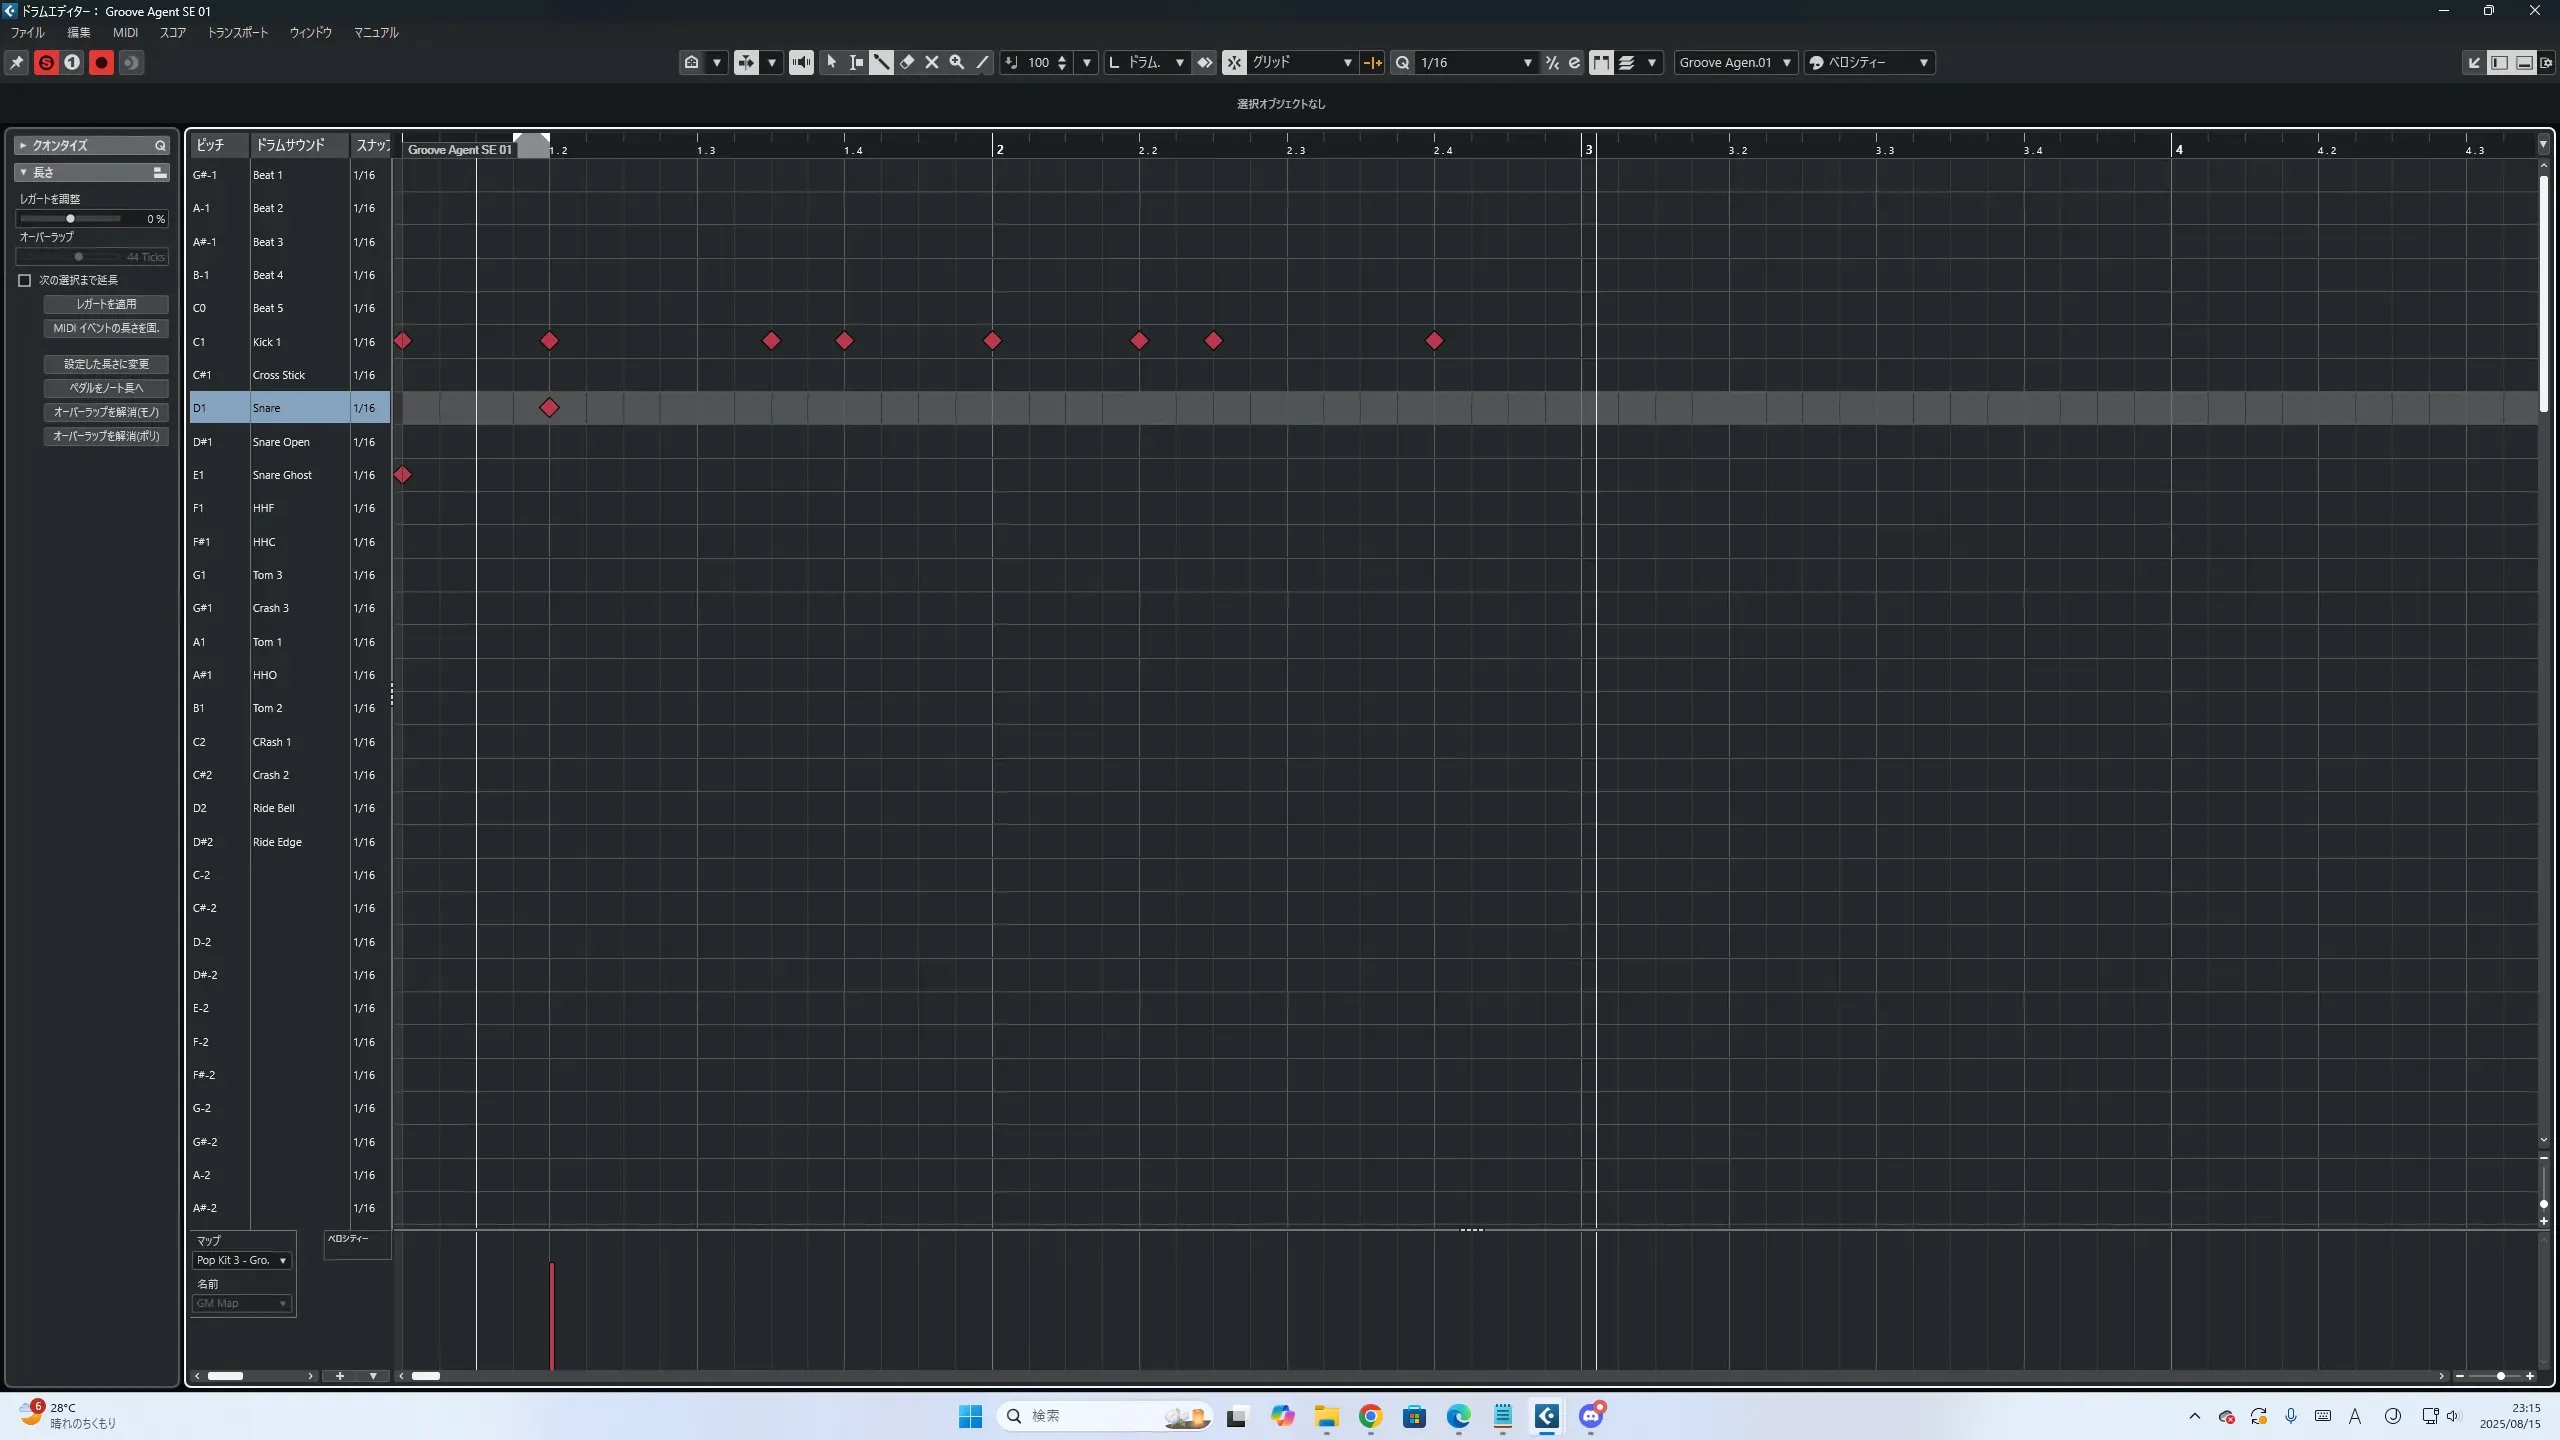Select the Drumstick tool
Image resolution: width=2560 pixels, height=1440 pixels.
[x=881, y=62]
